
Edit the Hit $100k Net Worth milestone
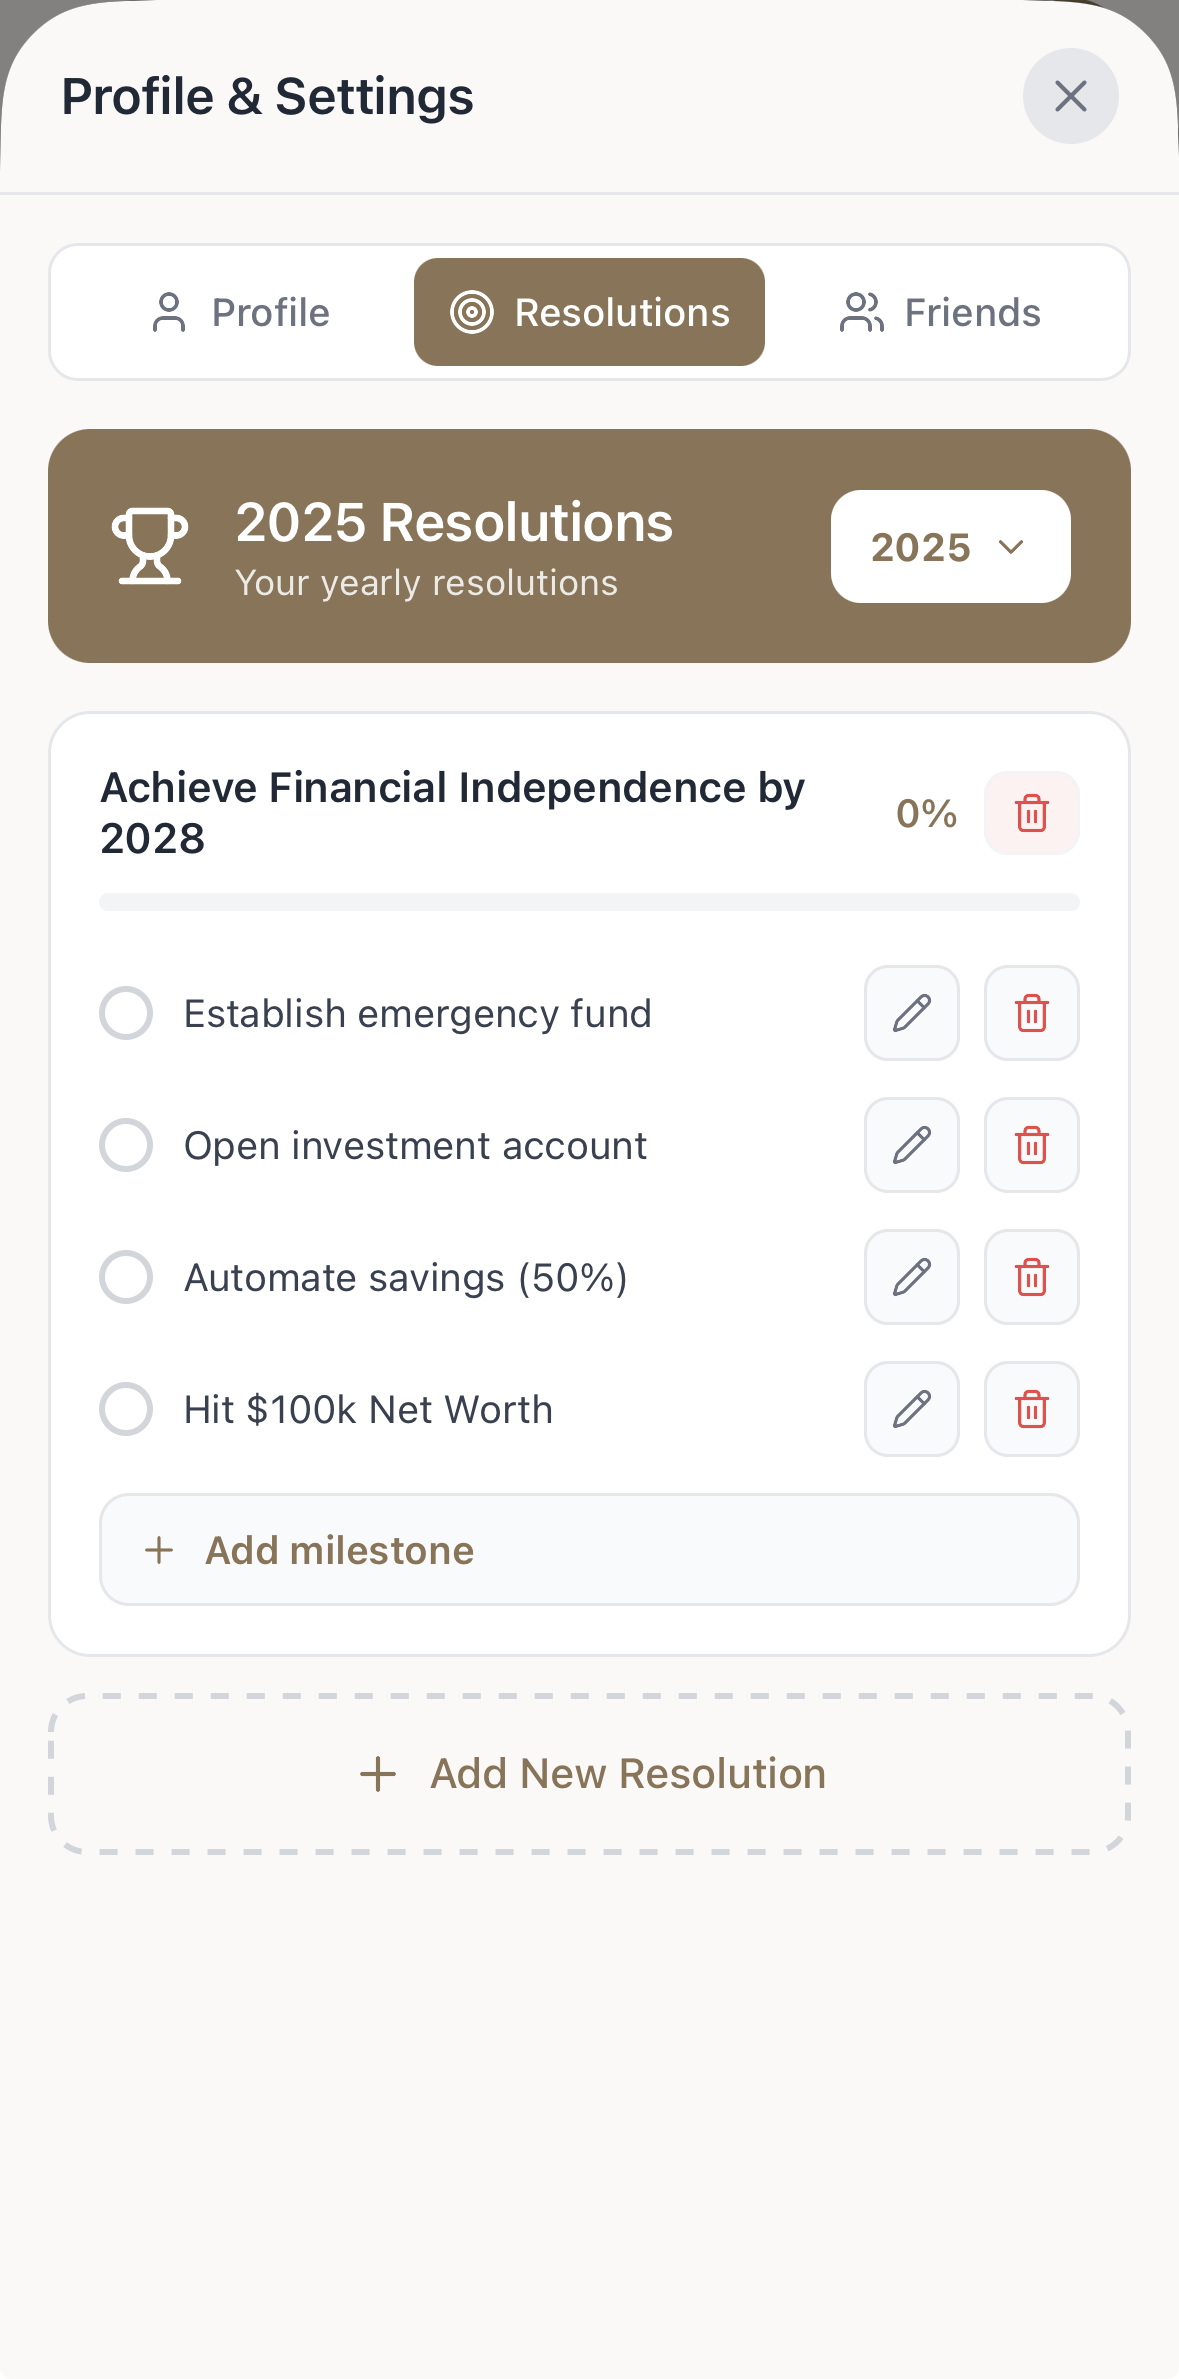click(911, 1409)
